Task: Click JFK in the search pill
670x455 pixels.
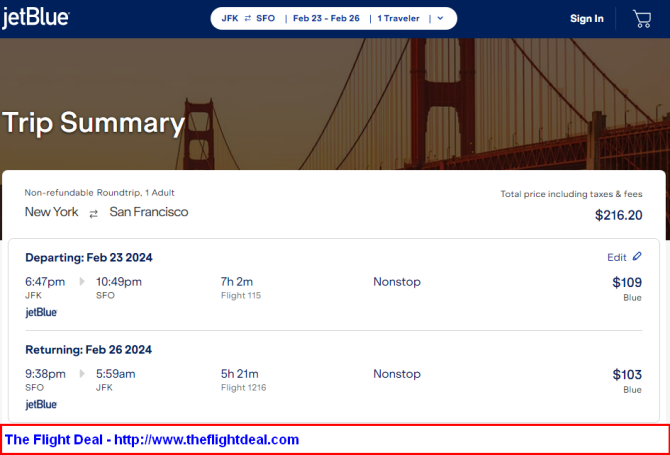Action: [230, 18]
